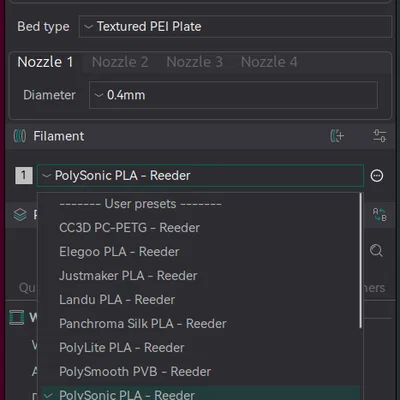Viewport: 400px width, 400px height.
Task: Collapse the PolySonic PLA filament dropdown
Action: point(200,176)
